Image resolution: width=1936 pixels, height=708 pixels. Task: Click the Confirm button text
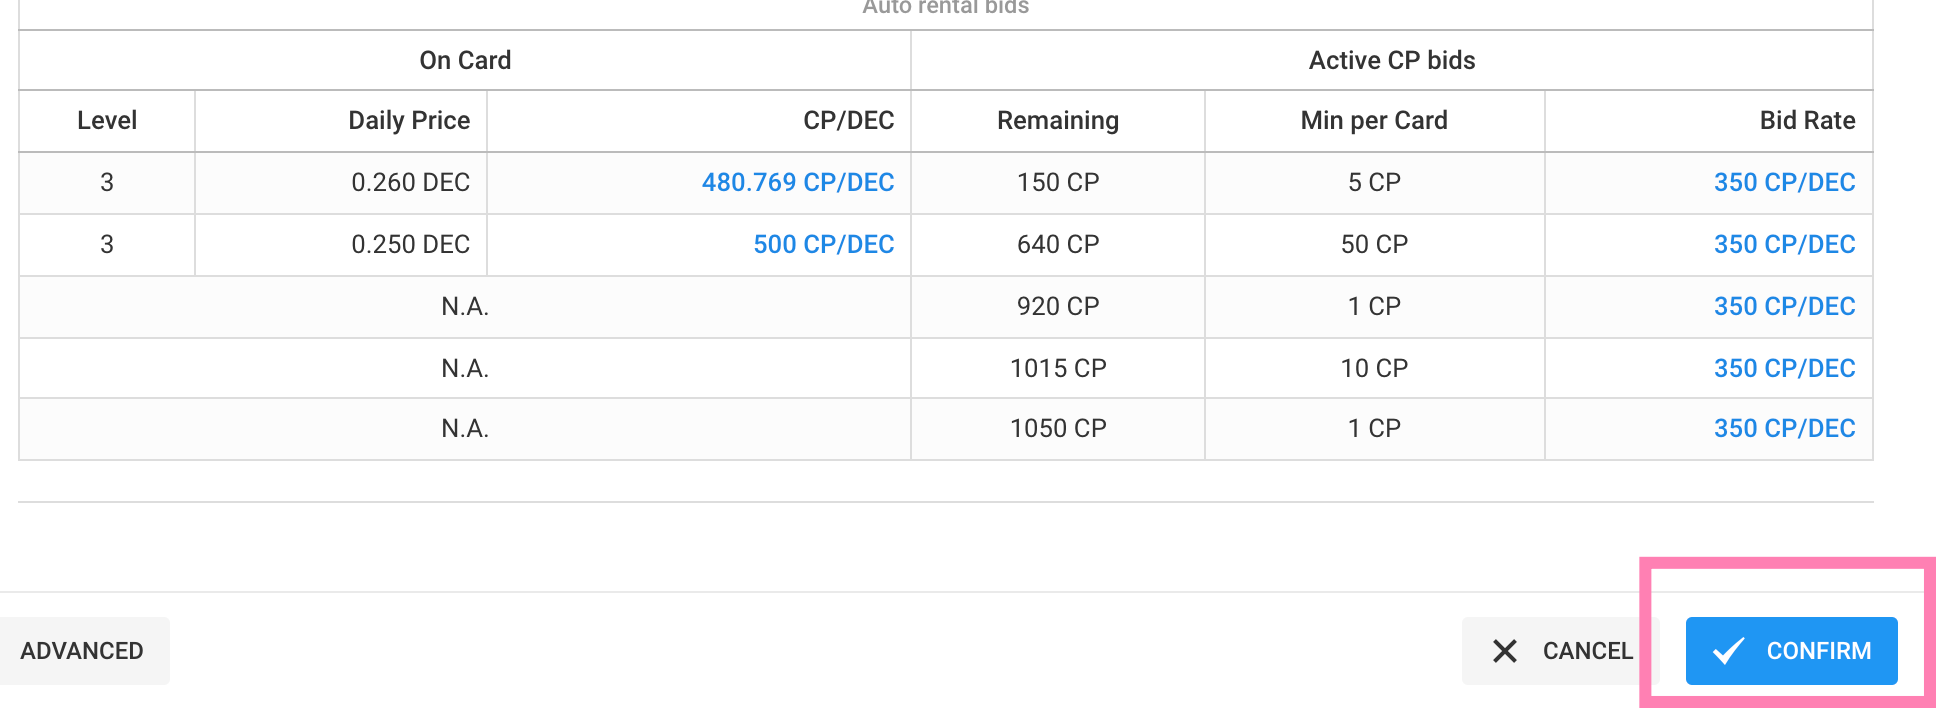coord(1818,651)
